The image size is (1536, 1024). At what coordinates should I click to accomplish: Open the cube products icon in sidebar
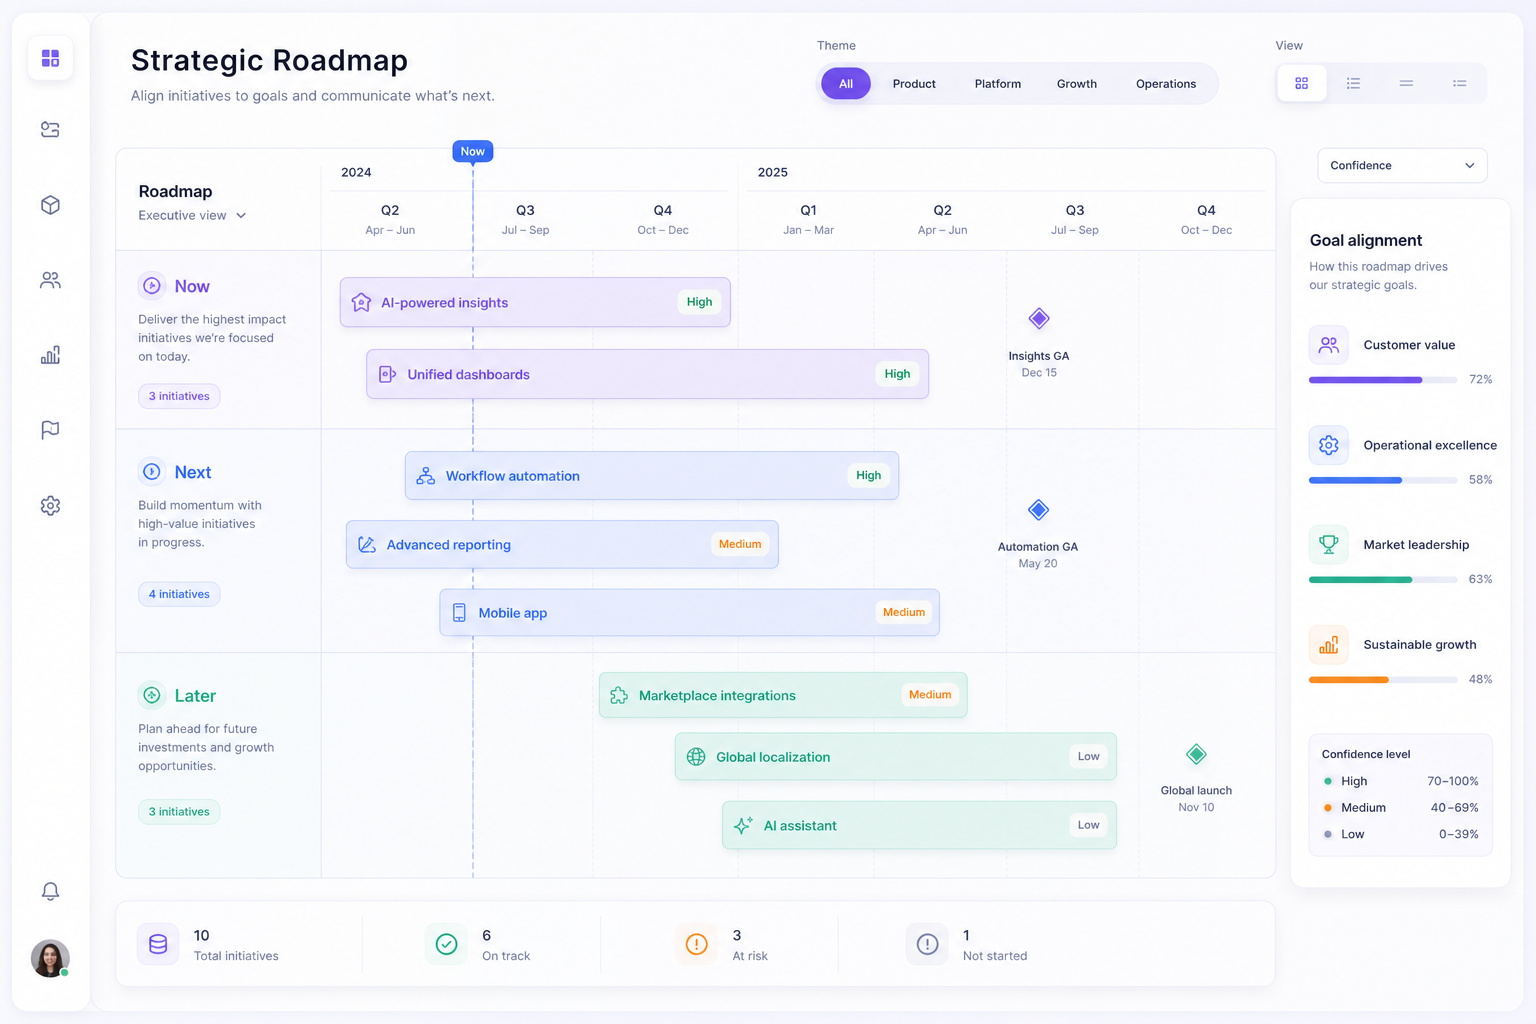(x=50, y=205)
